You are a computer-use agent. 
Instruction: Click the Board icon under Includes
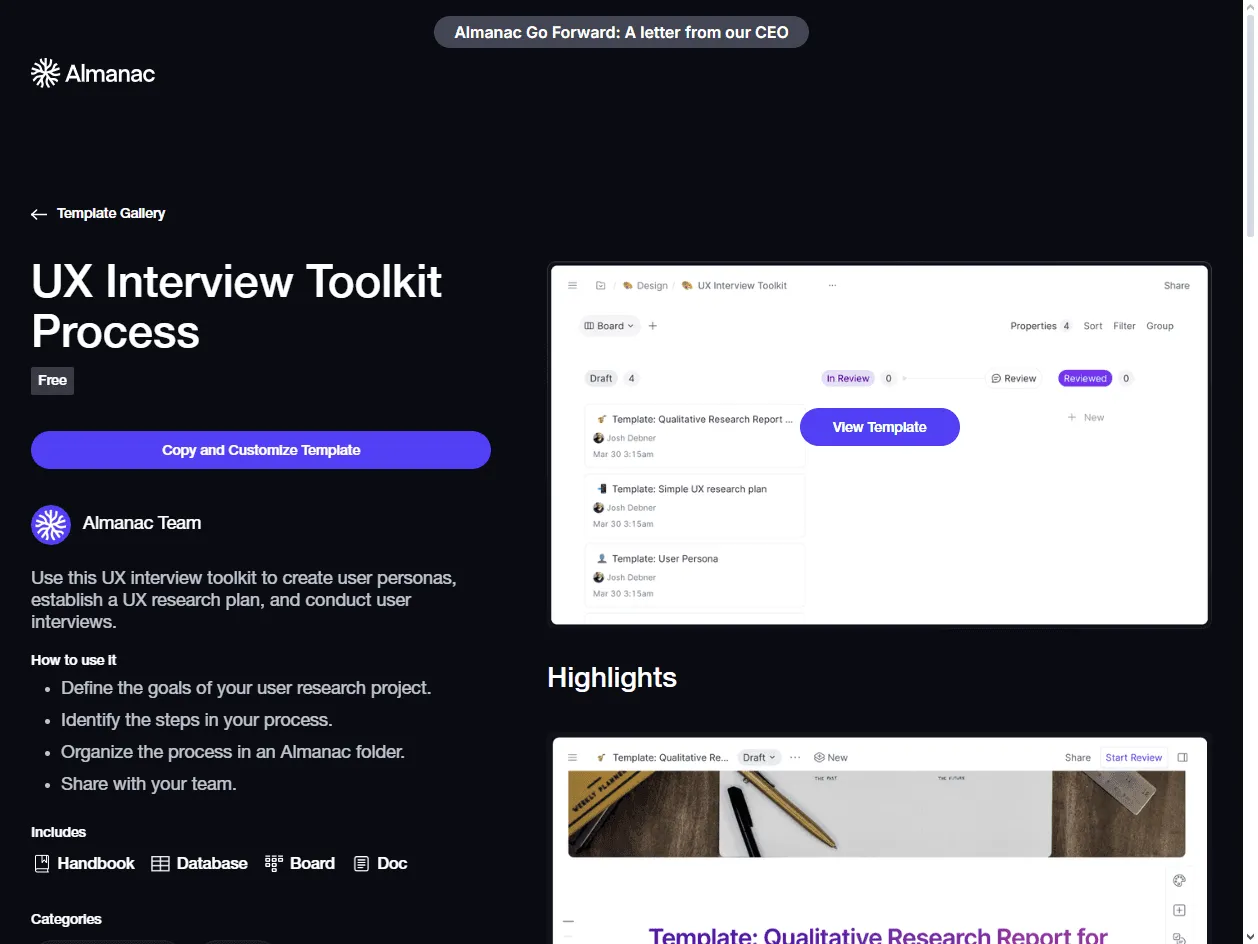click(274, 863)
